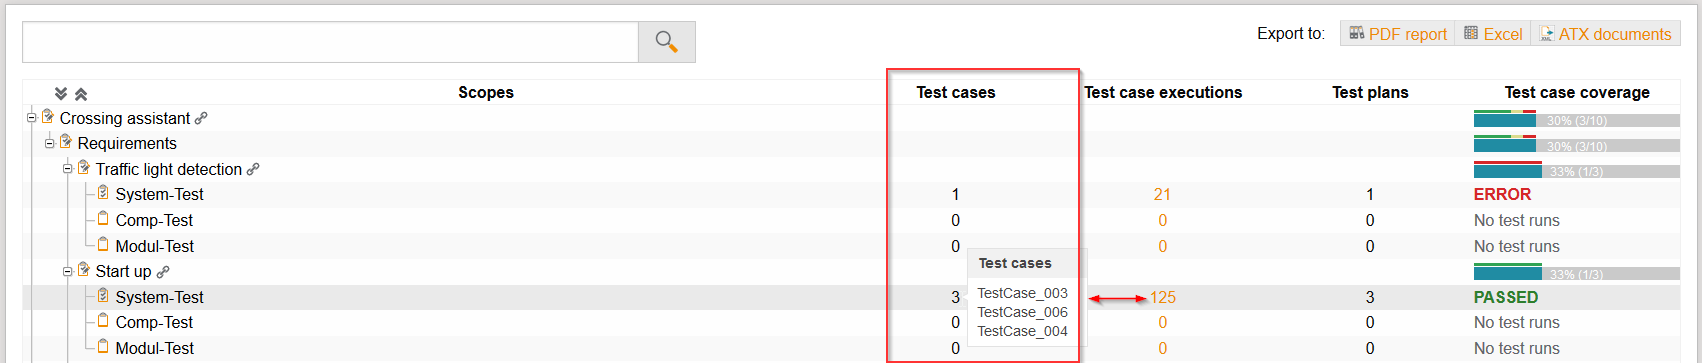Screen dimensions: 1702x363
Task: Select the Crossing assistant scope
Action: pos(125,118)
